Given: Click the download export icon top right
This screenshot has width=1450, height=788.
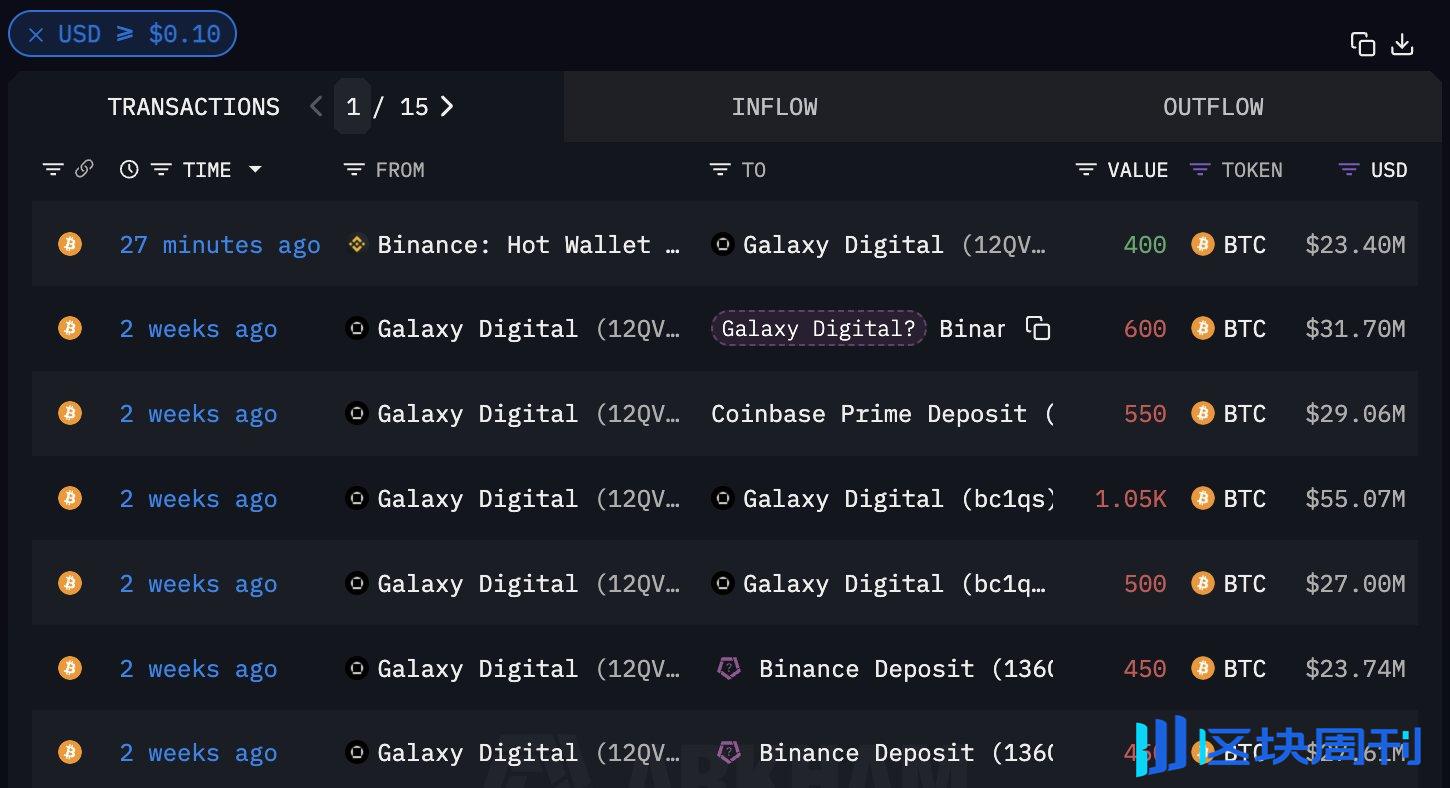Looking at the screenshot, I should [x=1402, y=44].
